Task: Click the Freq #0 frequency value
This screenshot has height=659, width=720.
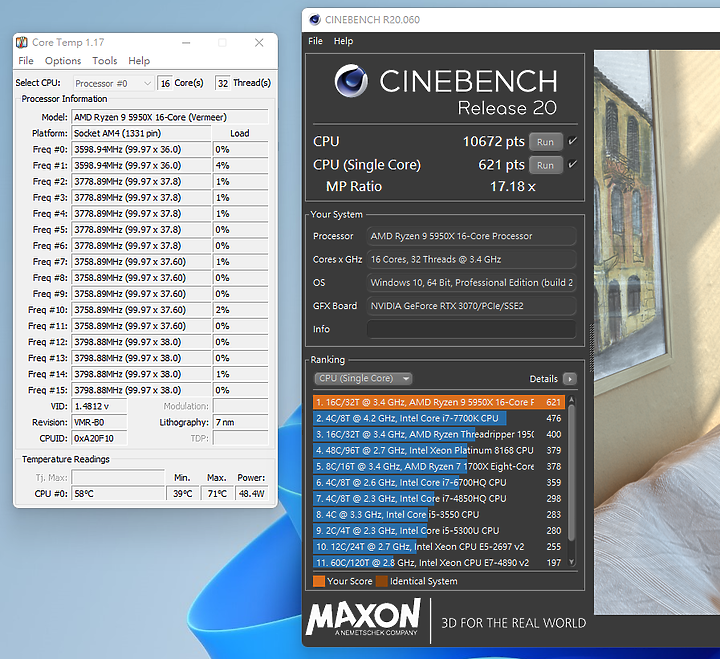Action: pyautogui.click(x=141, y=149)
